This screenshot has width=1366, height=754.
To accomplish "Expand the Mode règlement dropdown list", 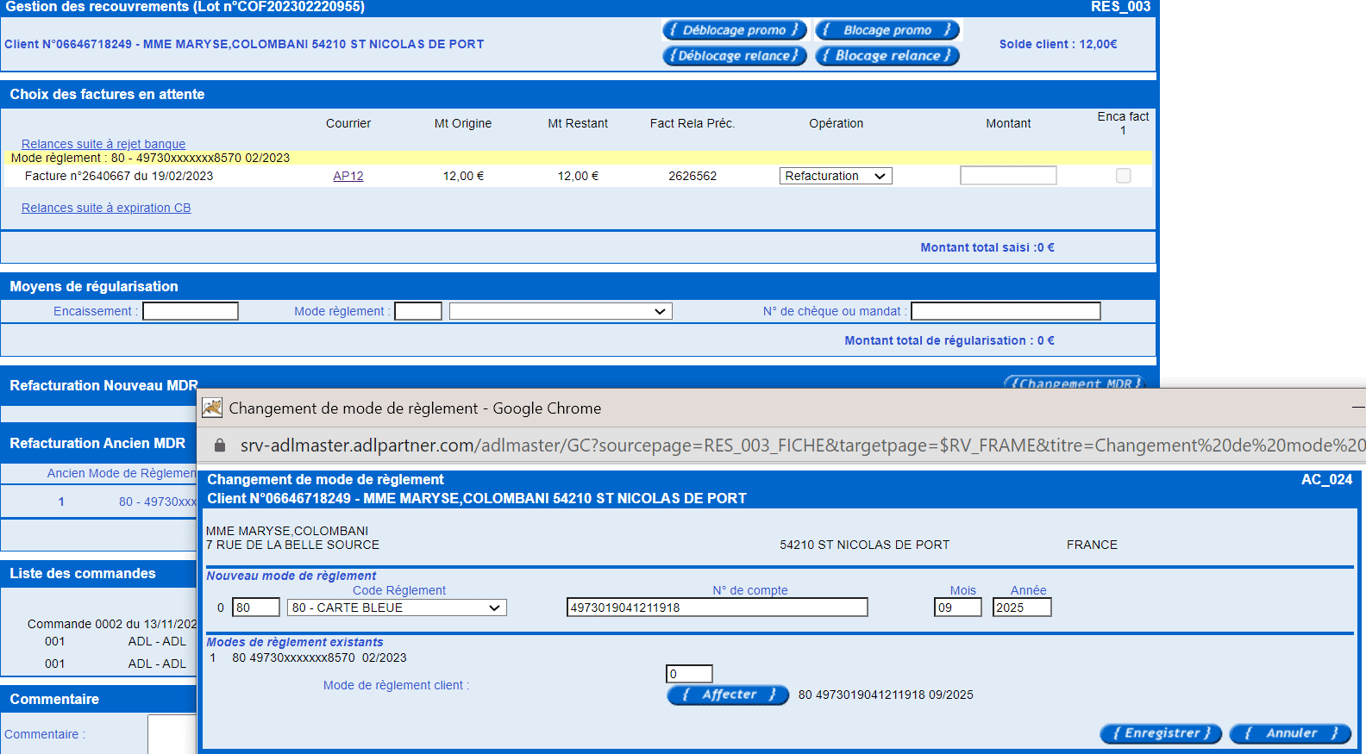I will [x=560, y=312].
